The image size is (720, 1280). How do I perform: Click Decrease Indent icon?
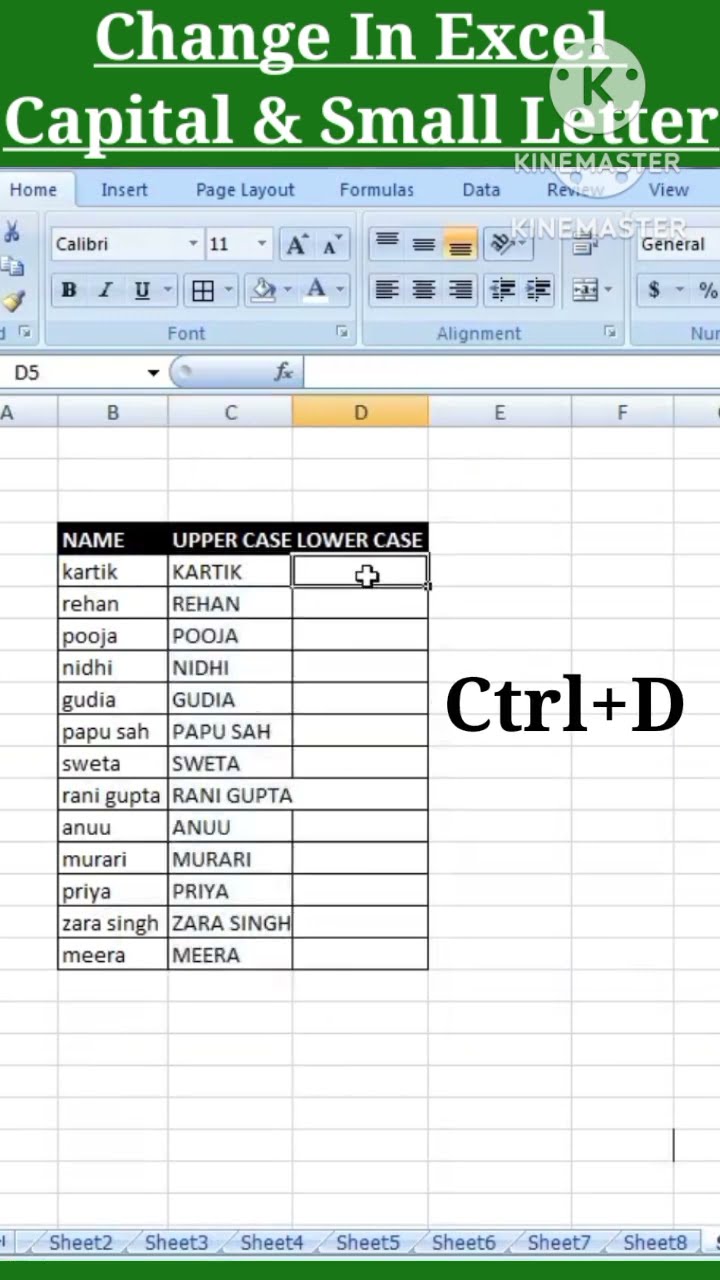click(x=502, y=290)
